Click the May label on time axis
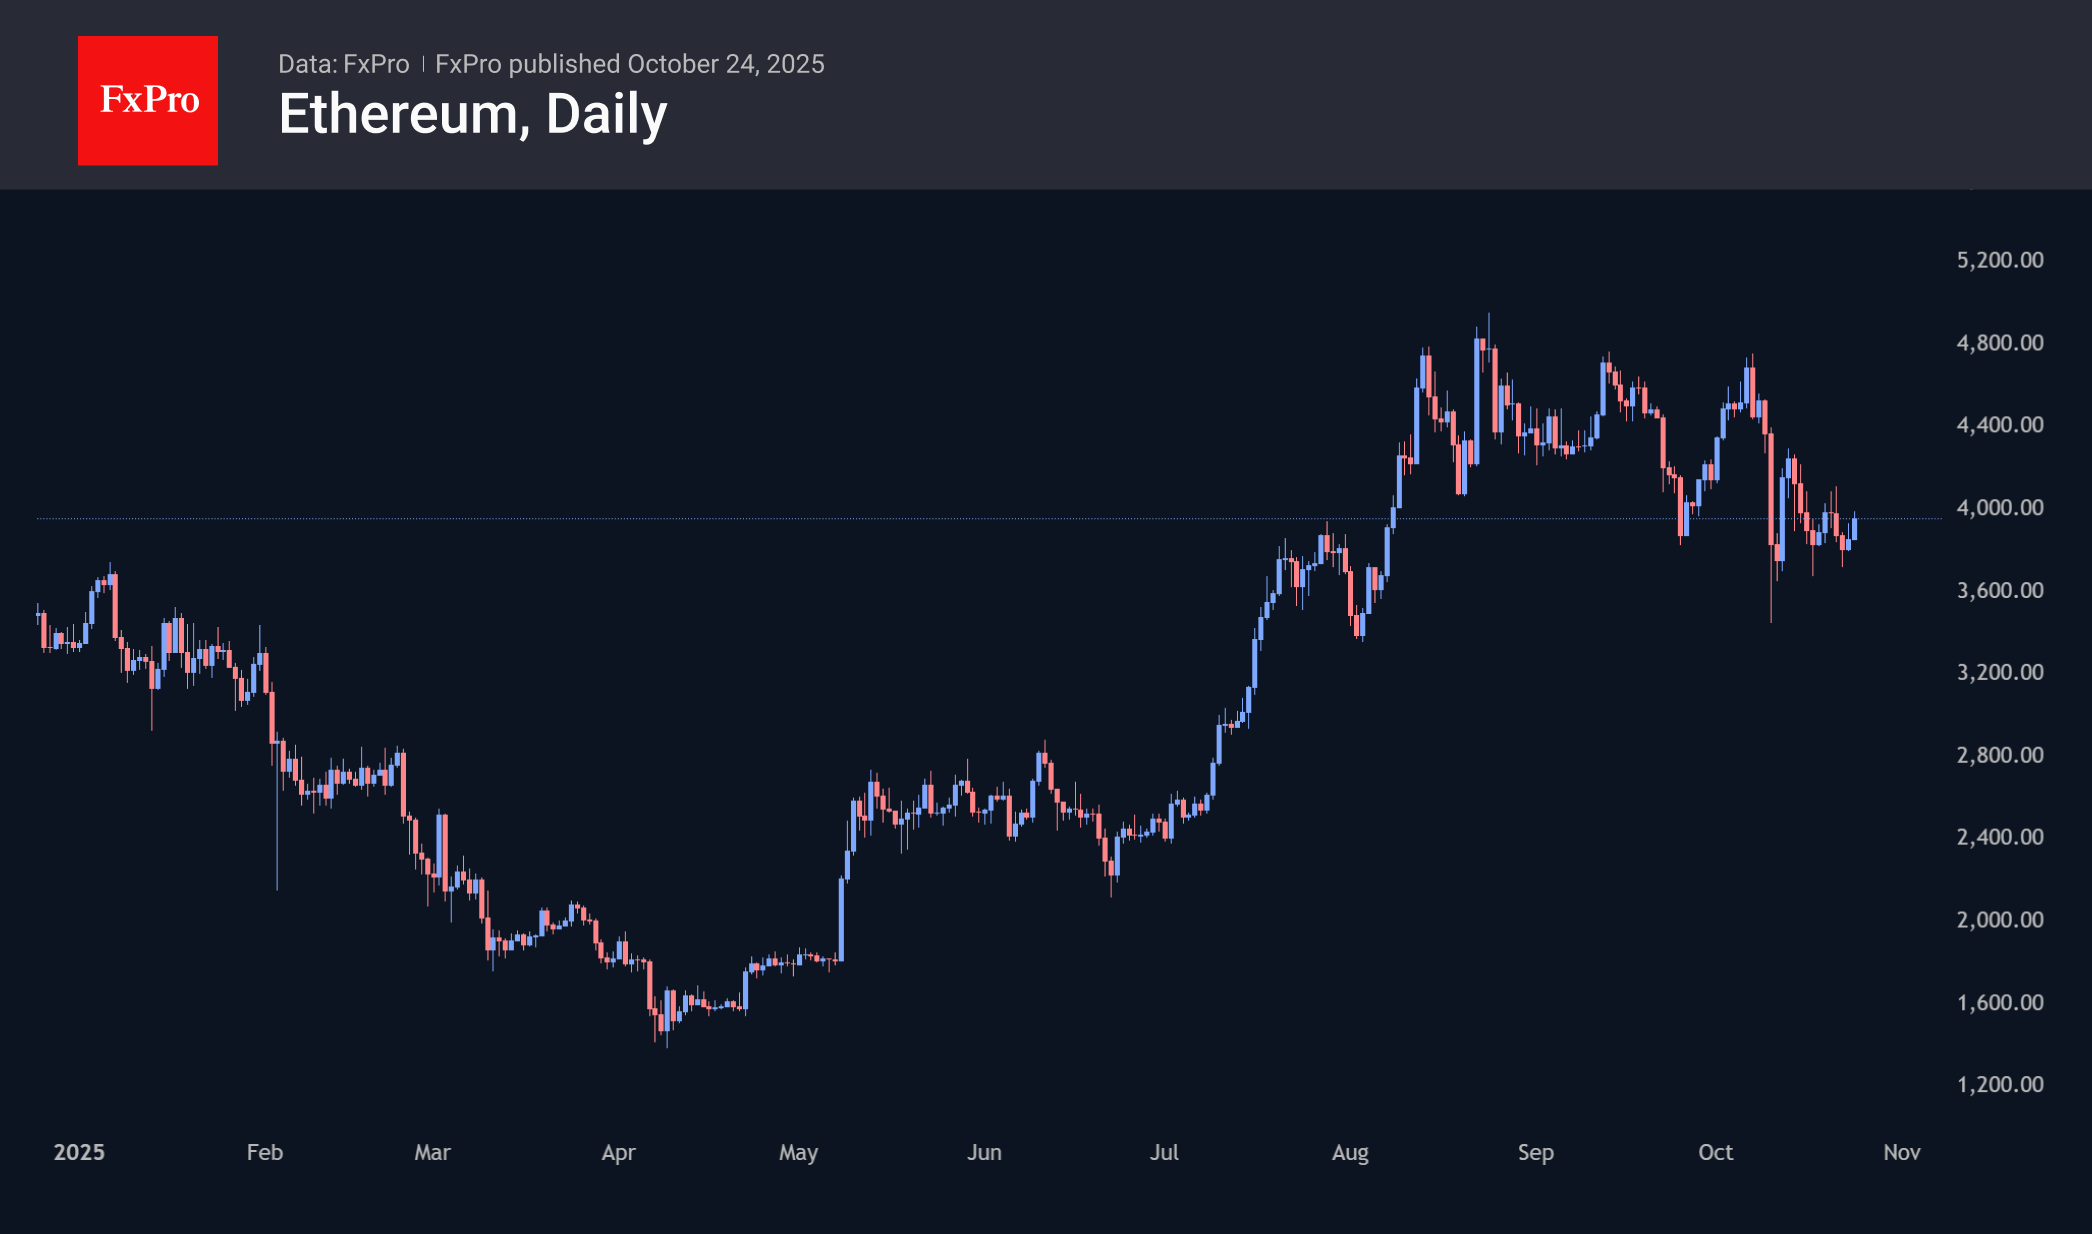This screenshot has height=1234, width=2092. coord(798,1152)
